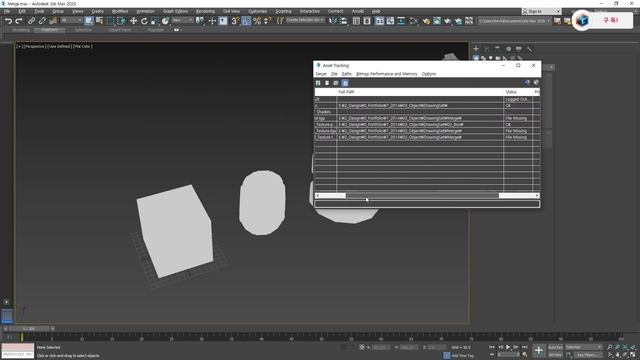Screen dimensions: 640x360
Task: Open the Render Setup icon
Action: pos(426,21)
